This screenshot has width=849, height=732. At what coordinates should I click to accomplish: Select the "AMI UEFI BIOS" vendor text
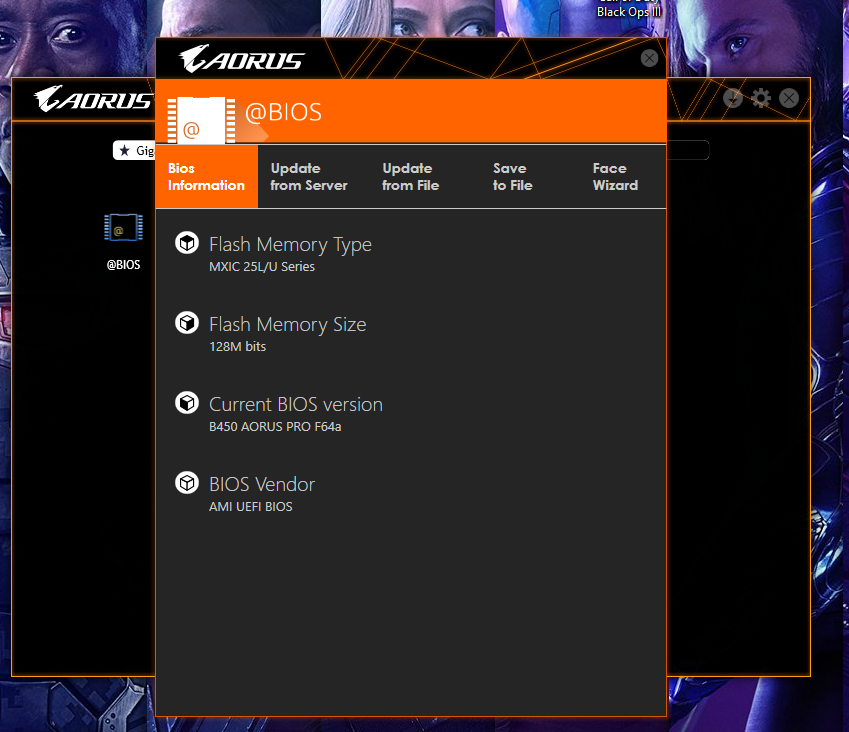[x=251, y=507]
